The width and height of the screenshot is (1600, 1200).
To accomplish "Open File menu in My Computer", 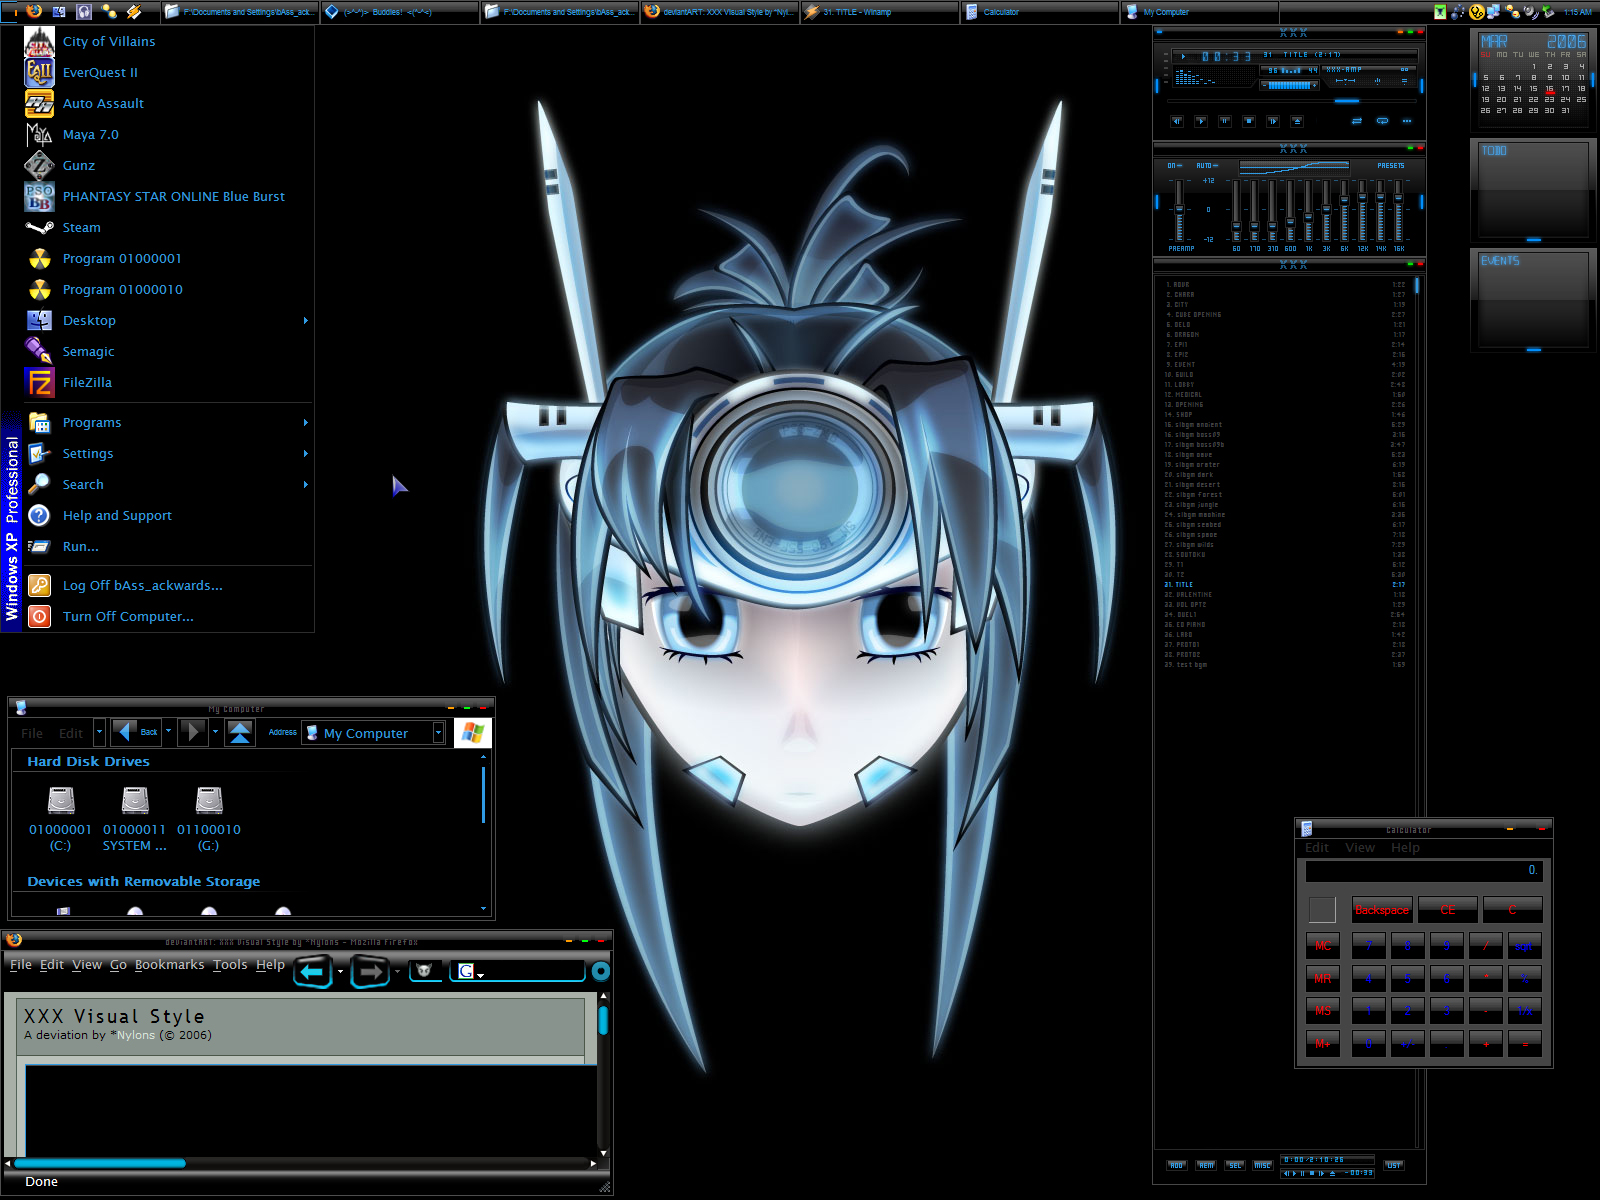I will [32, 733].
